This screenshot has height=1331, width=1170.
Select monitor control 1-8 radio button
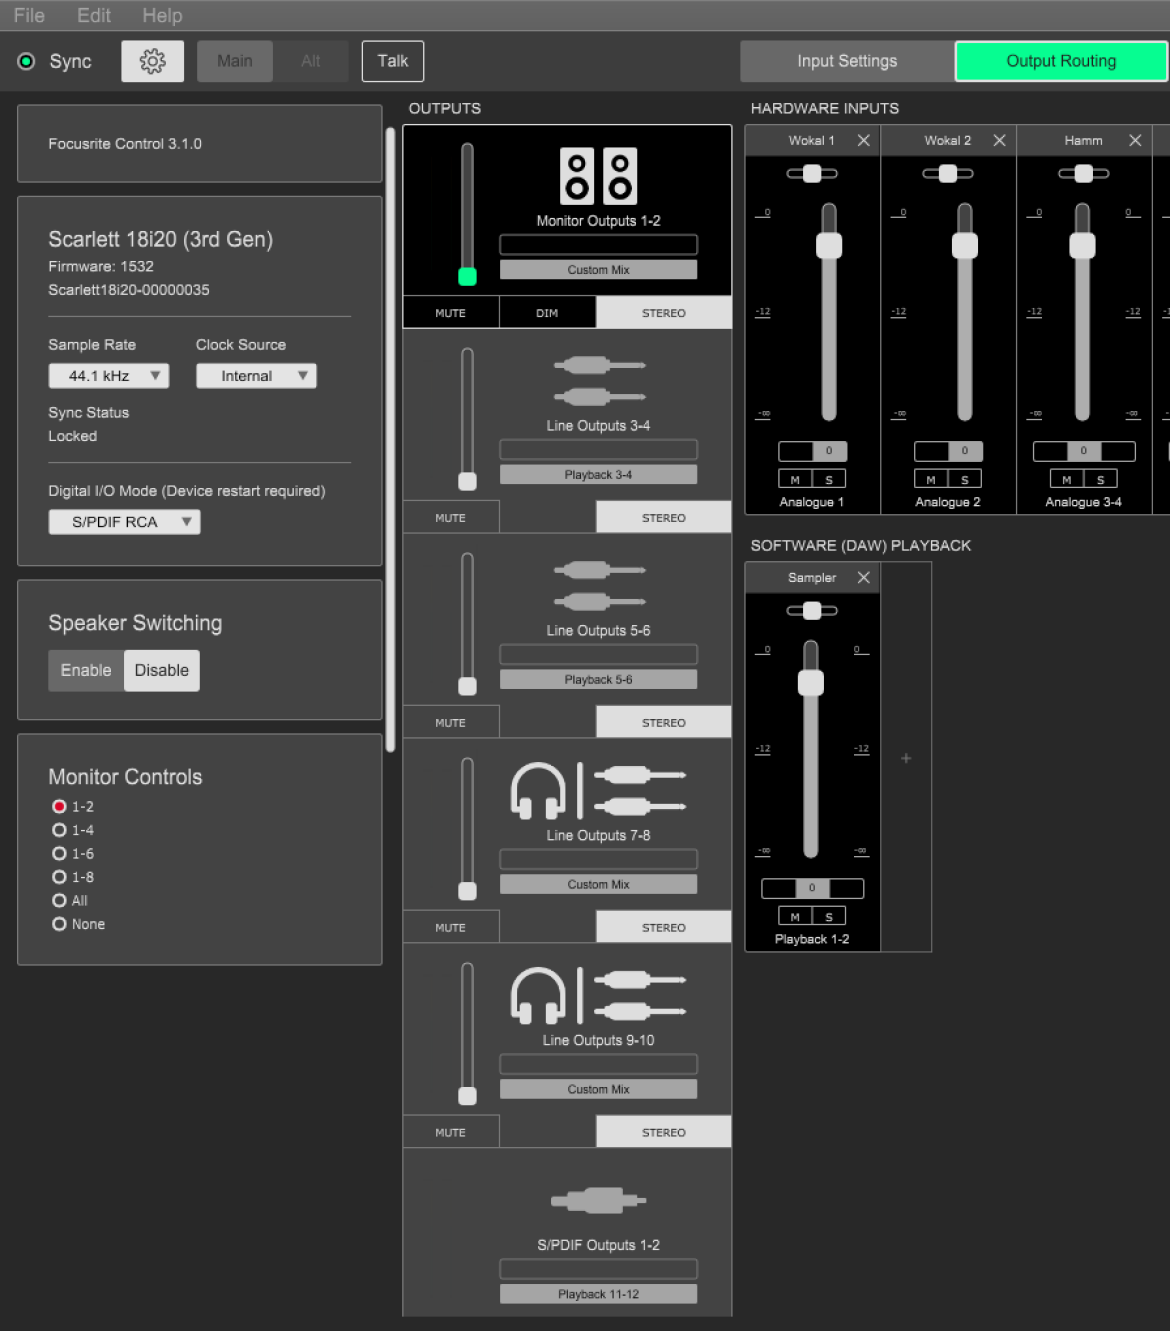click(x=59, y=877)
